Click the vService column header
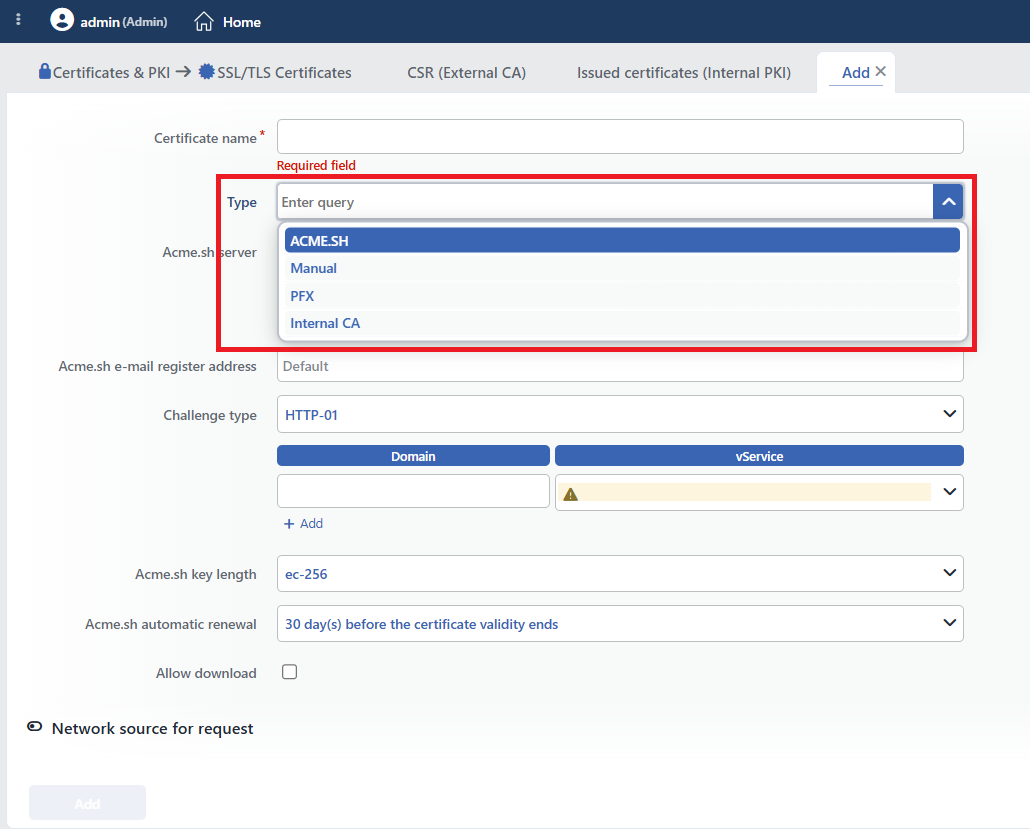The height and width of the screenshot is (829, 1030). pyautogui.click(x=759, y=456)
